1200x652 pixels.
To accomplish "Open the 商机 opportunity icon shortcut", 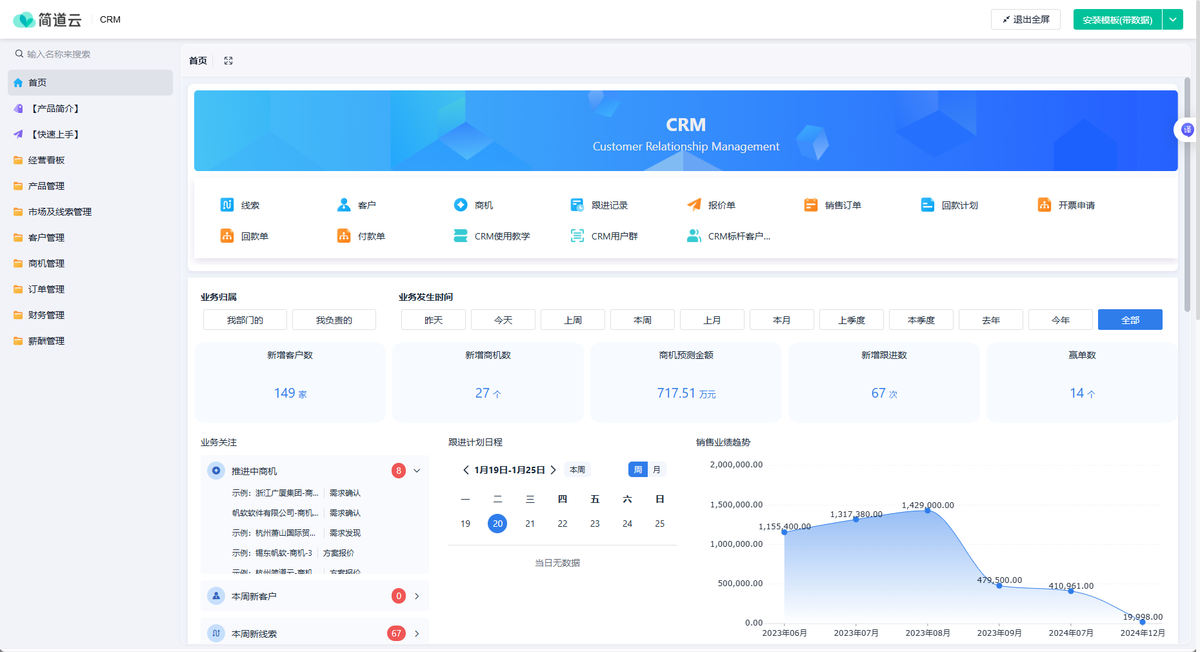I will point(461,205).
